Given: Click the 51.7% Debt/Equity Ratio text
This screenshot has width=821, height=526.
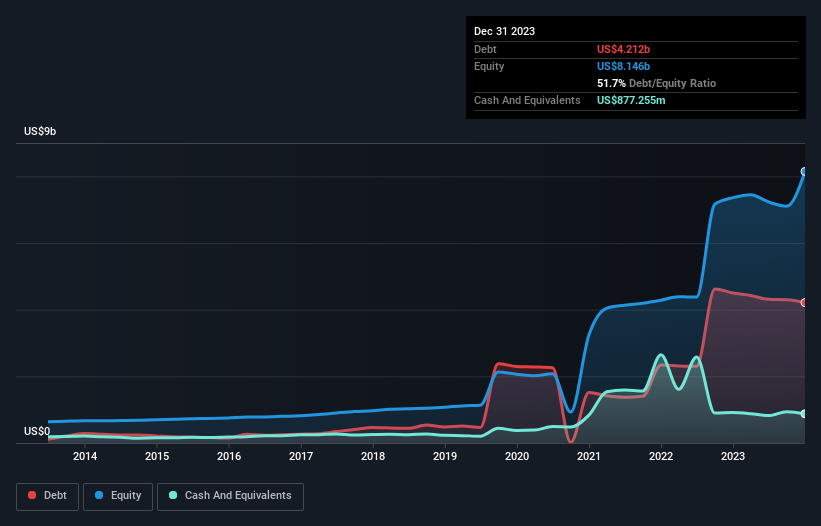Looking at the screenshot, I should click(x=656, y=83).
